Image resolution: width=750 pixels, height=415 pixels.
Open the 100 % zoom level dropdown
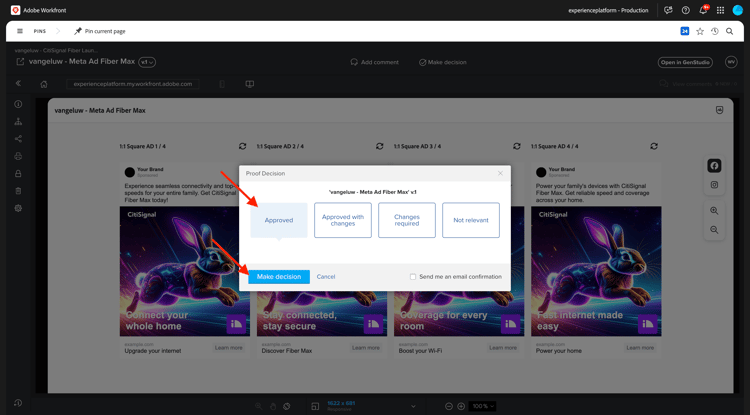click(482, 406)
